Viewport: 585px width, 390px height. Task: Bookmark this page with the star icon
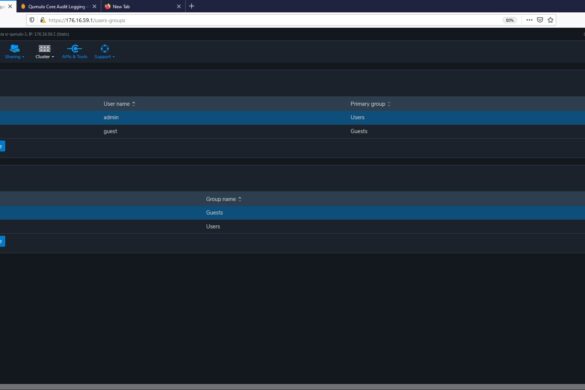tap(550, 20)
